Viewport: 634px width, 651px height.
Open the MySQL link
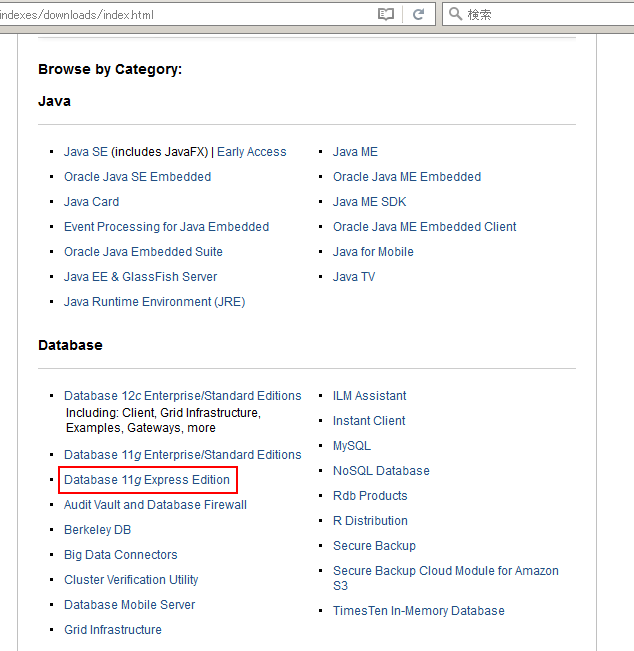point(352,446)
